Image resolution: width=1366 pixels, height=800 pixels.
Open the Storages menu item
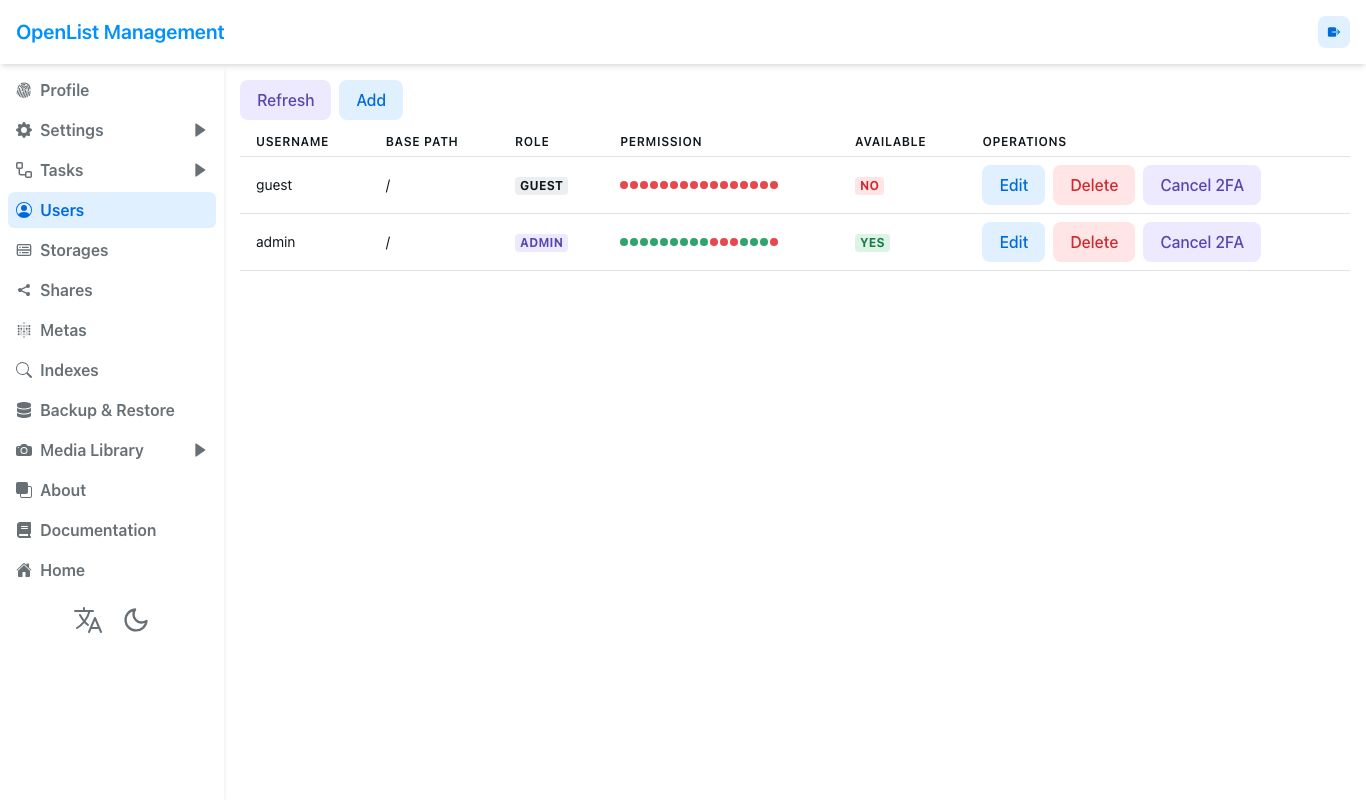pos(112,250)
